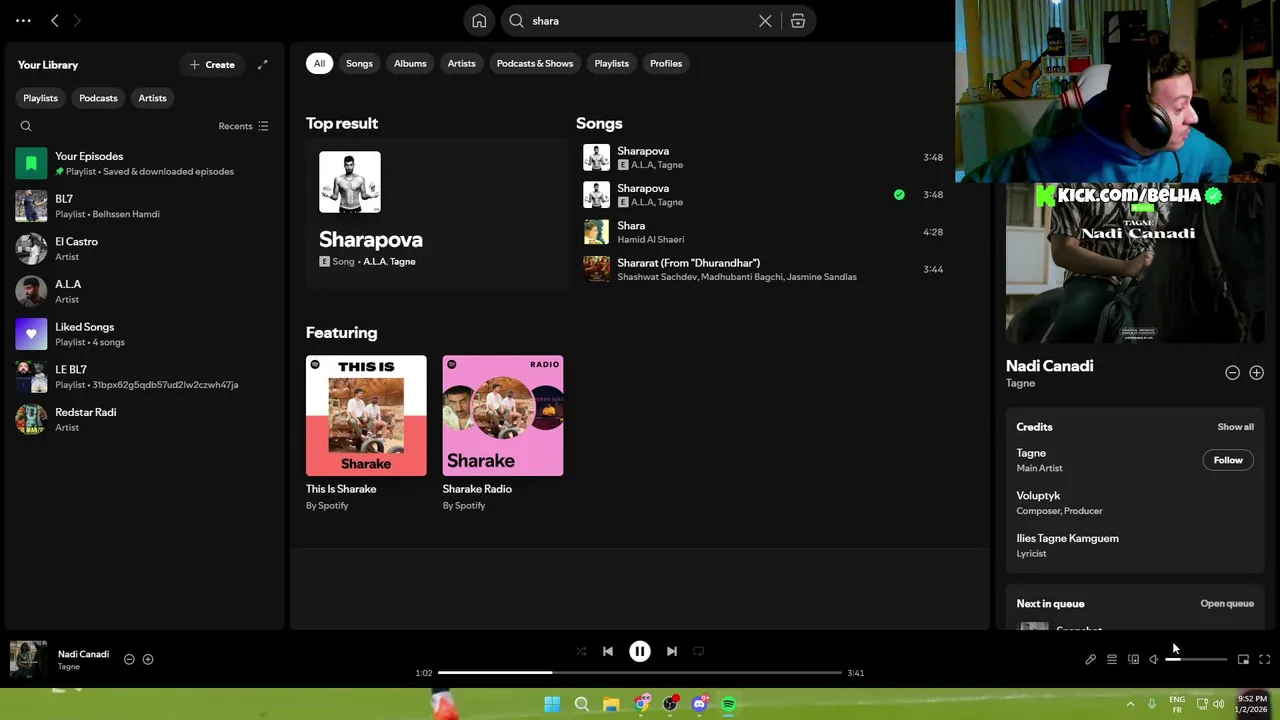
Task: Click the now playing album thumbnail
Action: pos(28,659)
